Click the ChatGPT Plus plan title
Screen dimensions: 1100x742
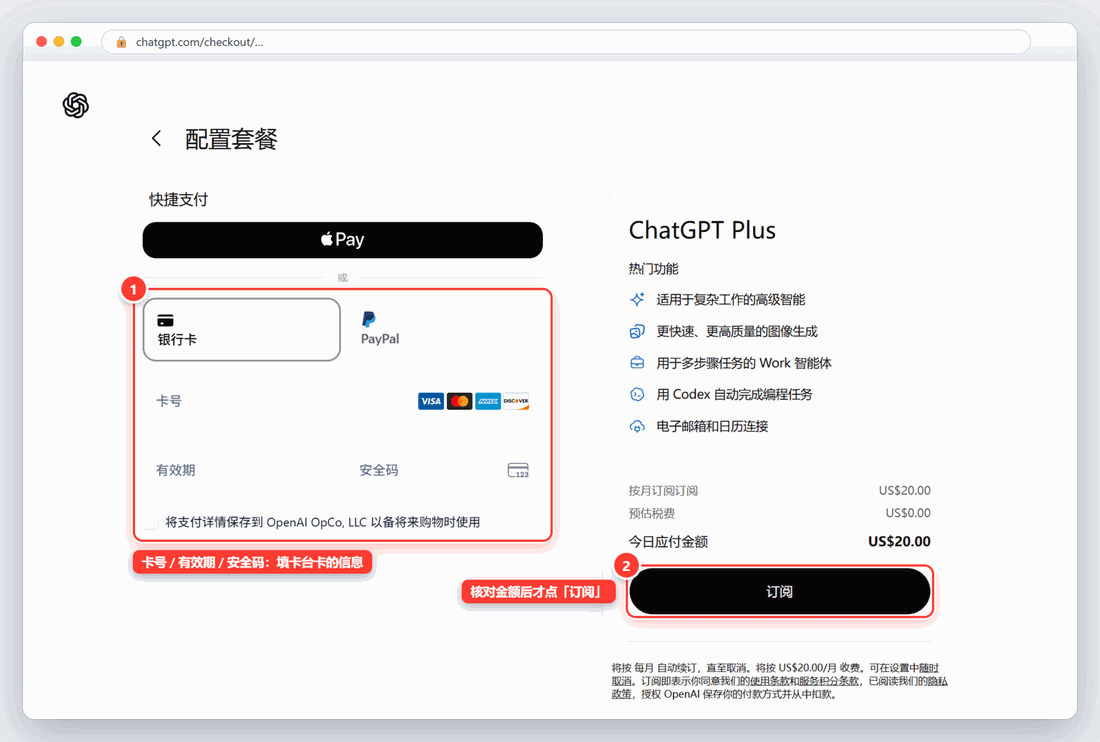(702, 230)
